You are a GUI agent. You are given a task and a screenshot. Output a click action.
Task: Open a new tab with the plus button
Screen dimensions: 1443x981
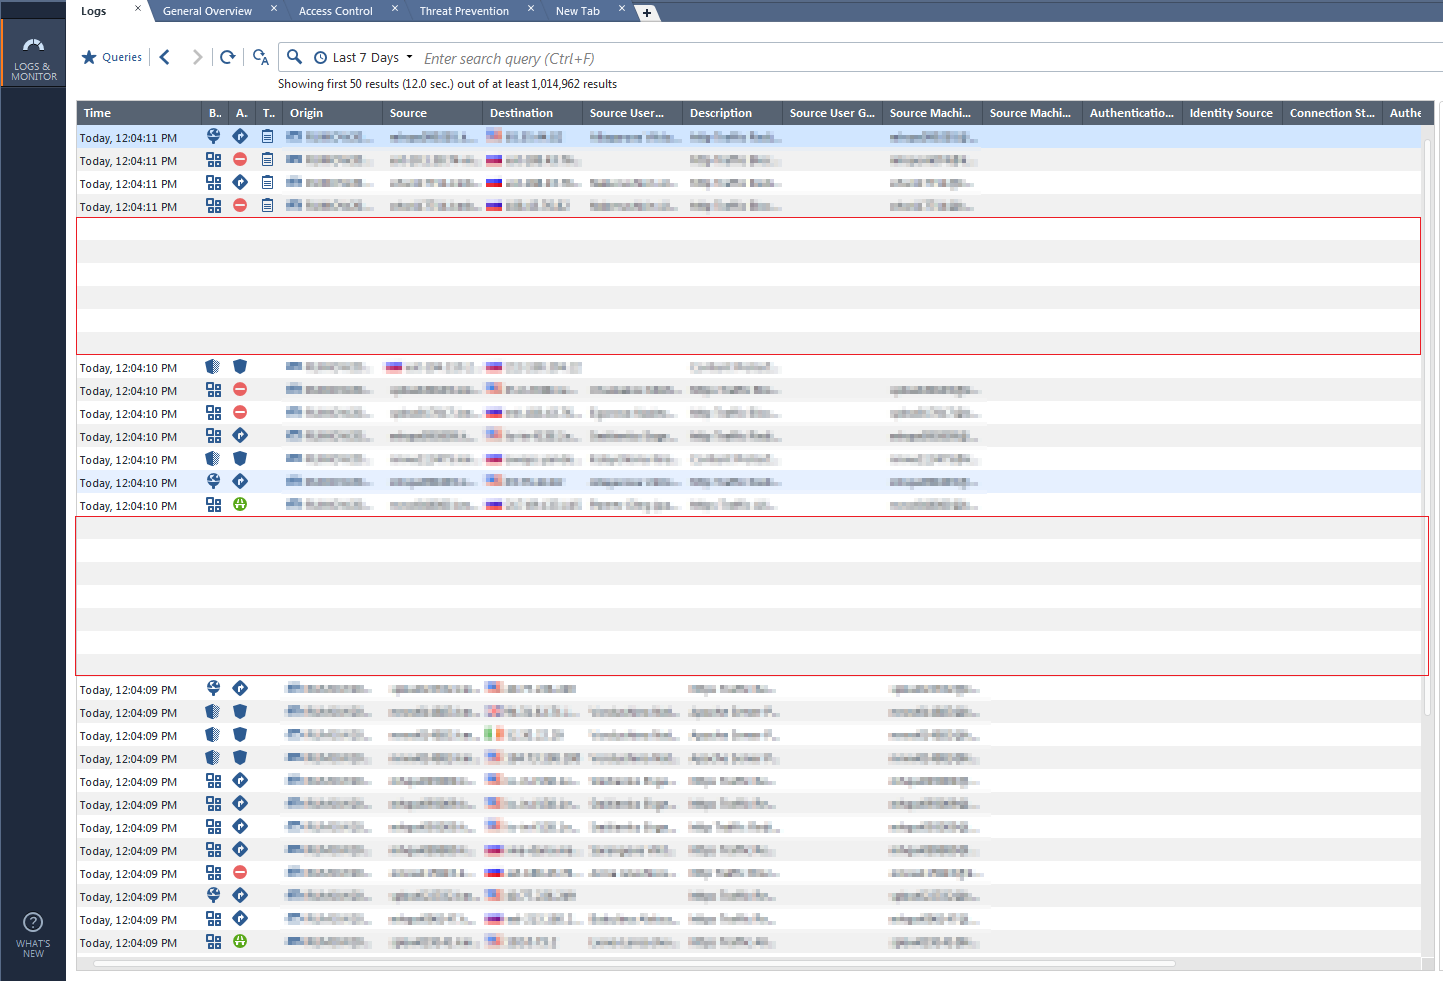(647, 12)
